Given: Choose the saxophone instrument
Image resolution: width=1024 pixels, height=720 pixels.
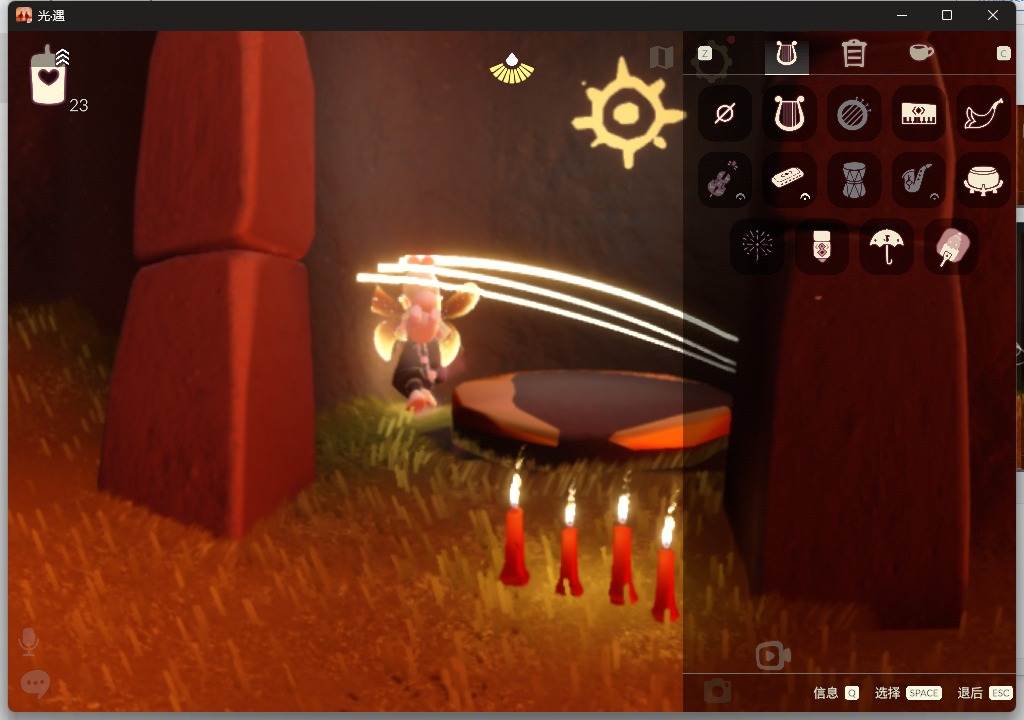Looking at the screenshot, I should coord(918,180).
